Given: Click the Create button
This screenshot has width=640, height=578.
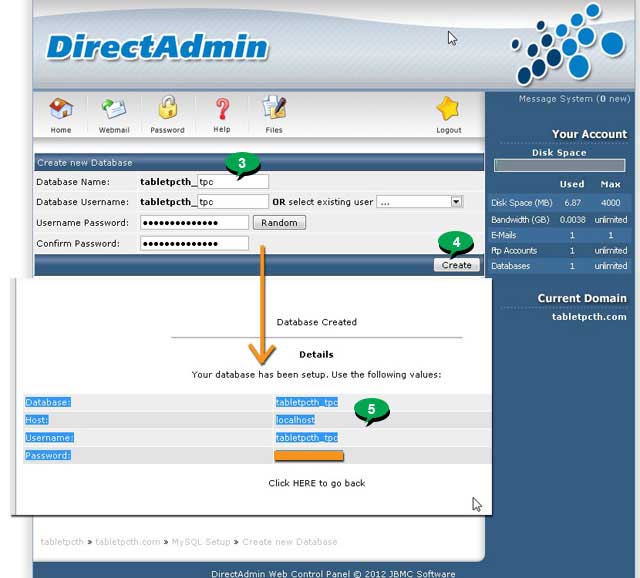Looking at the screenshot, I should click(456, 265).
